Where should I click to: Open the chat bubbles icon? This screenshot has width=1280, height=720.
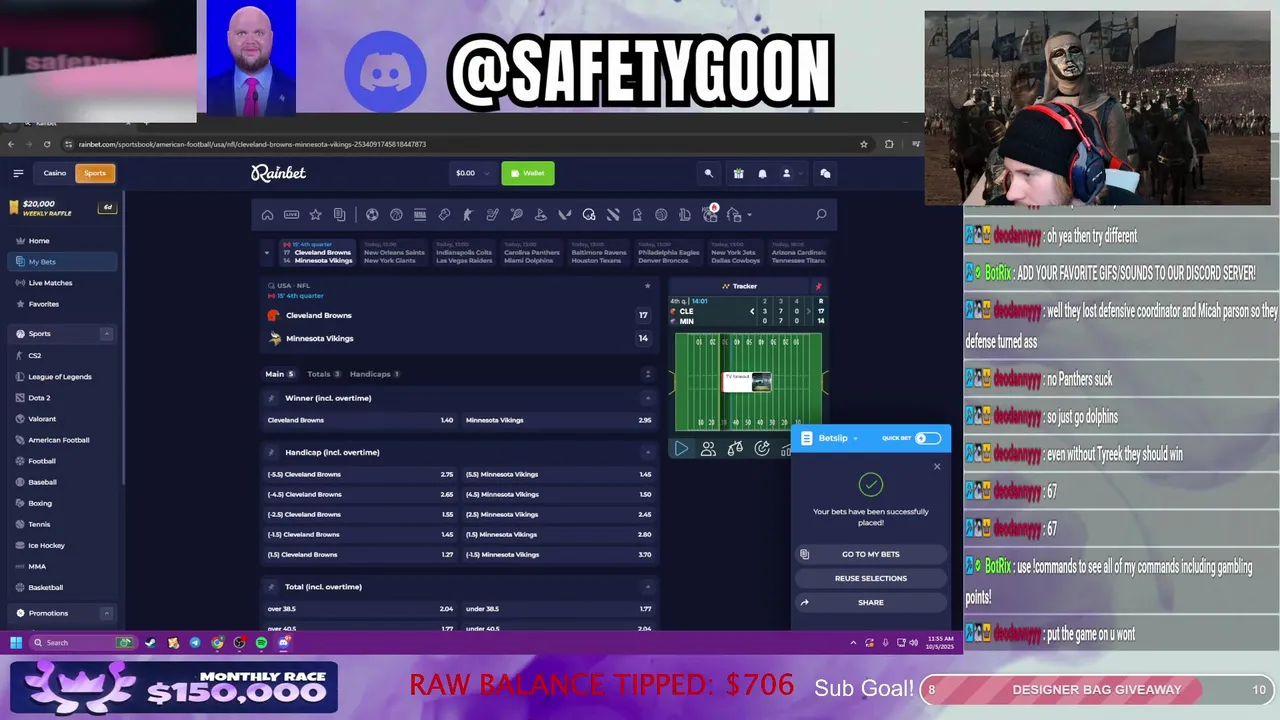point(825,173)
